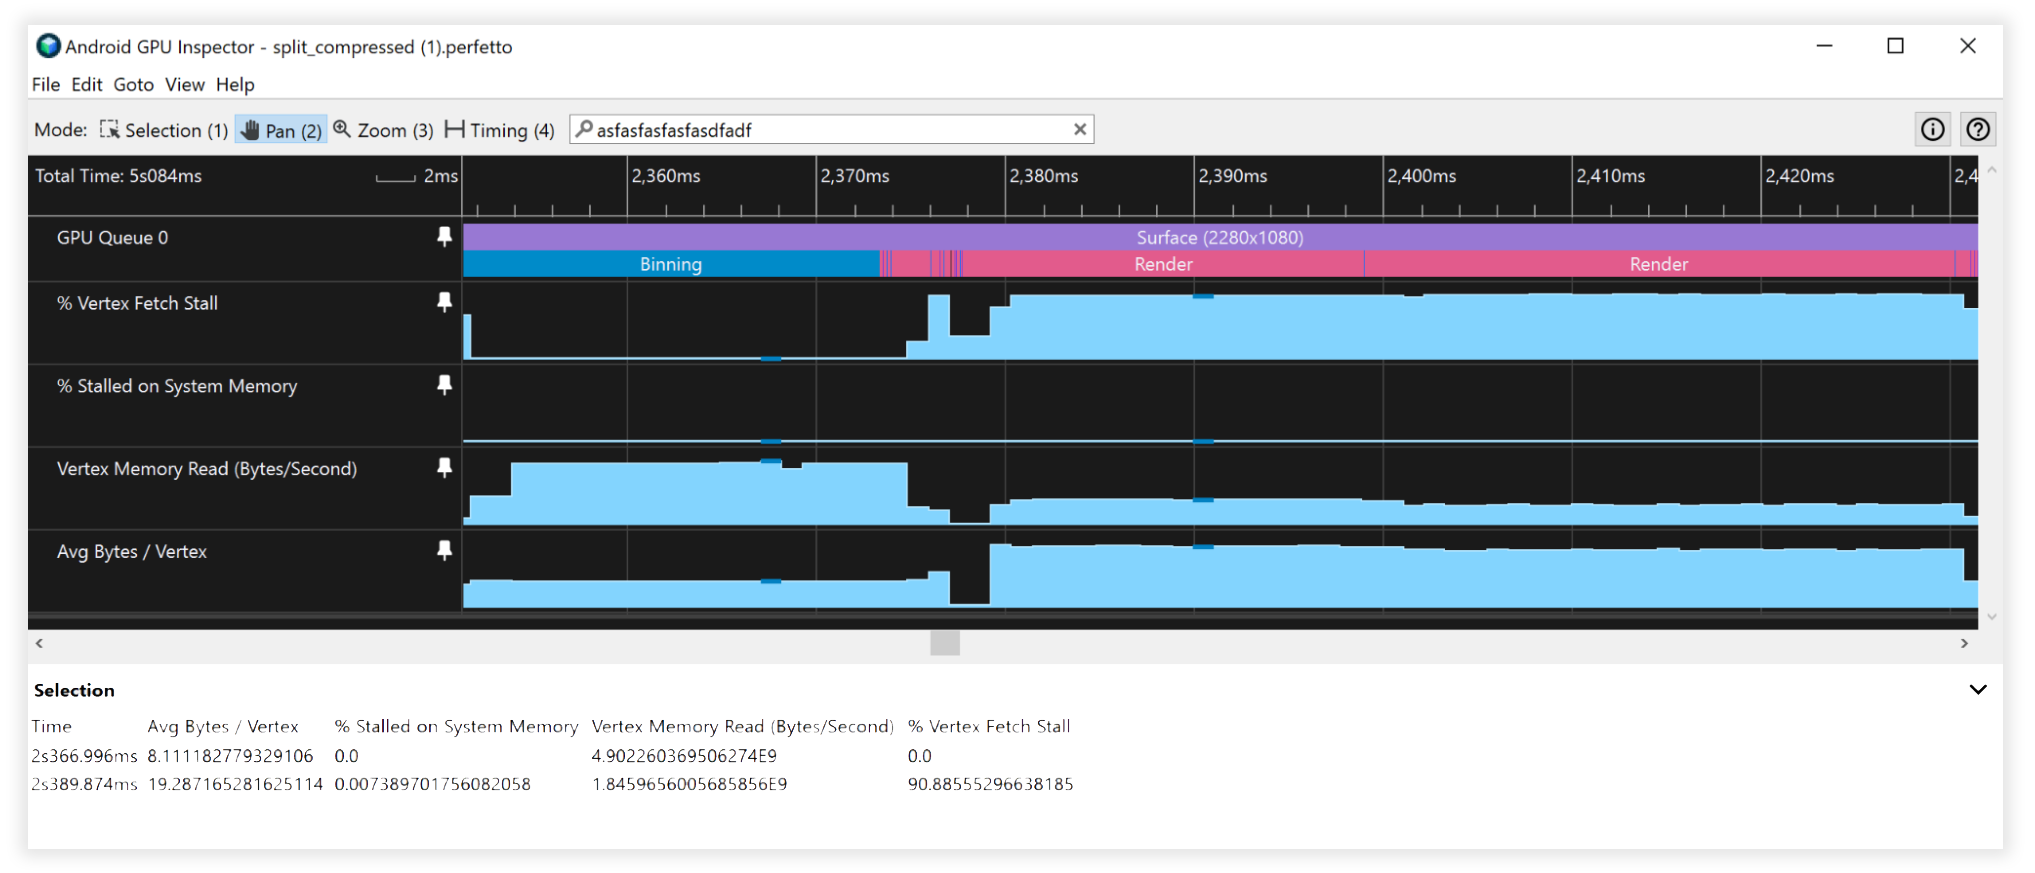The image size is (2035, 873).
Task: Focus the search input field
Action: point(830,130)
